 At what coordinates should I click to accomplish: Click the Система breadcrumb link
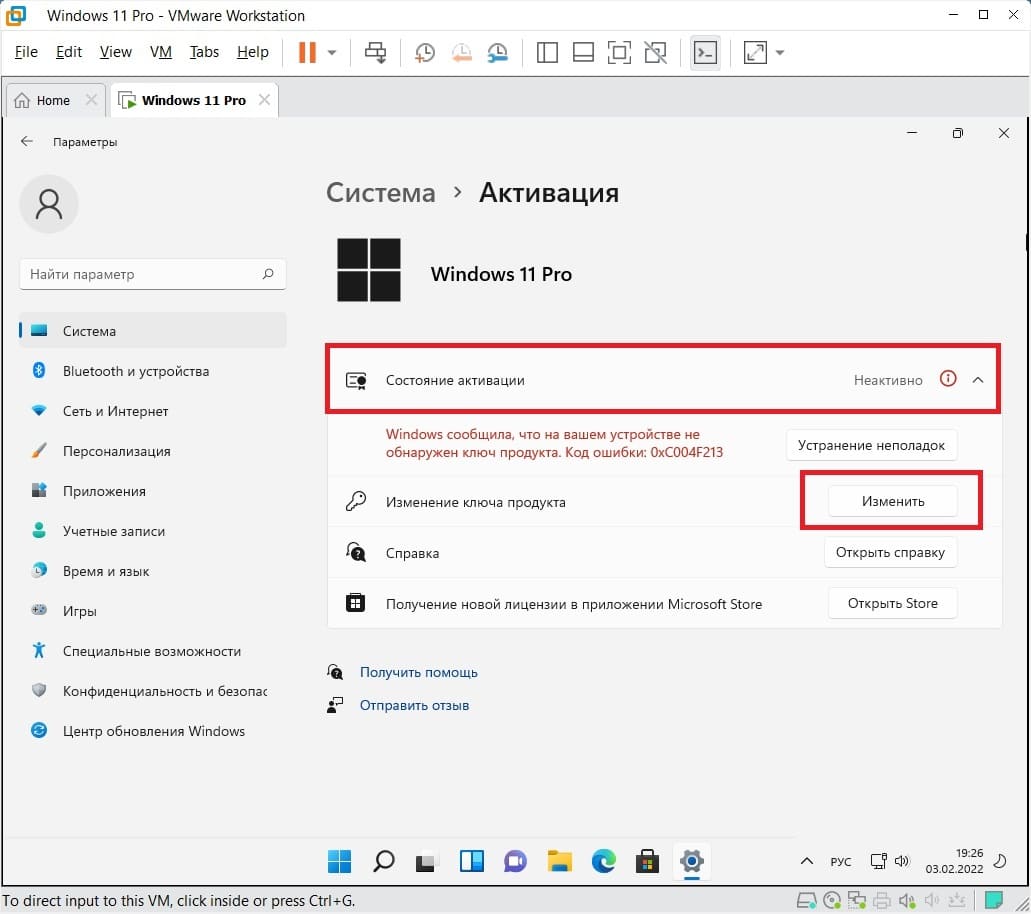pyautogui.click(x=381, y=193)
